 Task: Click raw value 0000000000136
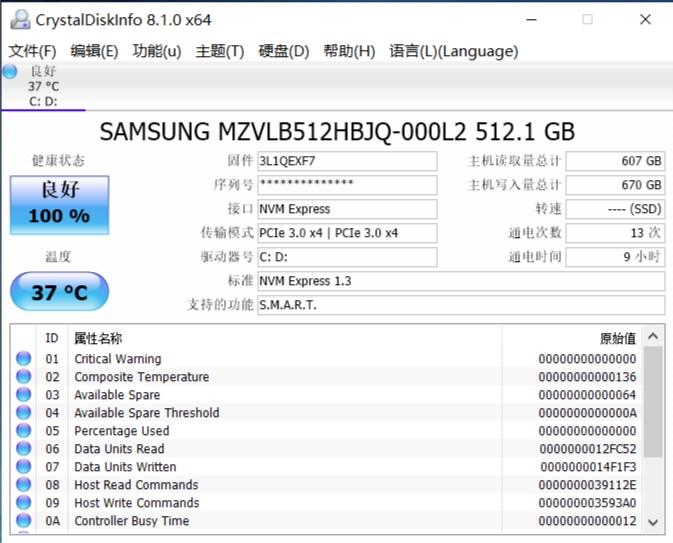coord(588,377)
